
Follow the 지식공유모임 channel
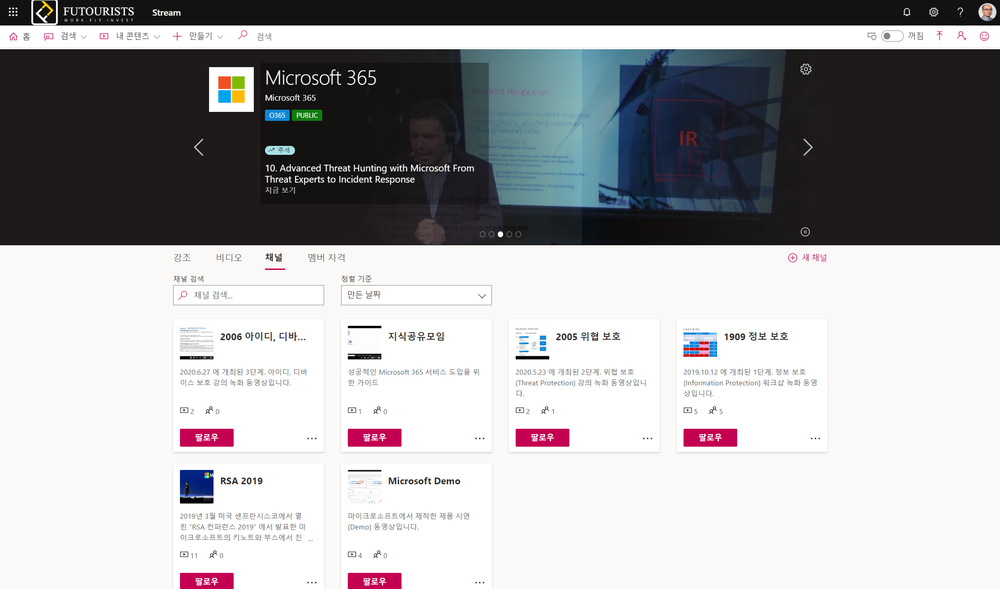(374, 437)
